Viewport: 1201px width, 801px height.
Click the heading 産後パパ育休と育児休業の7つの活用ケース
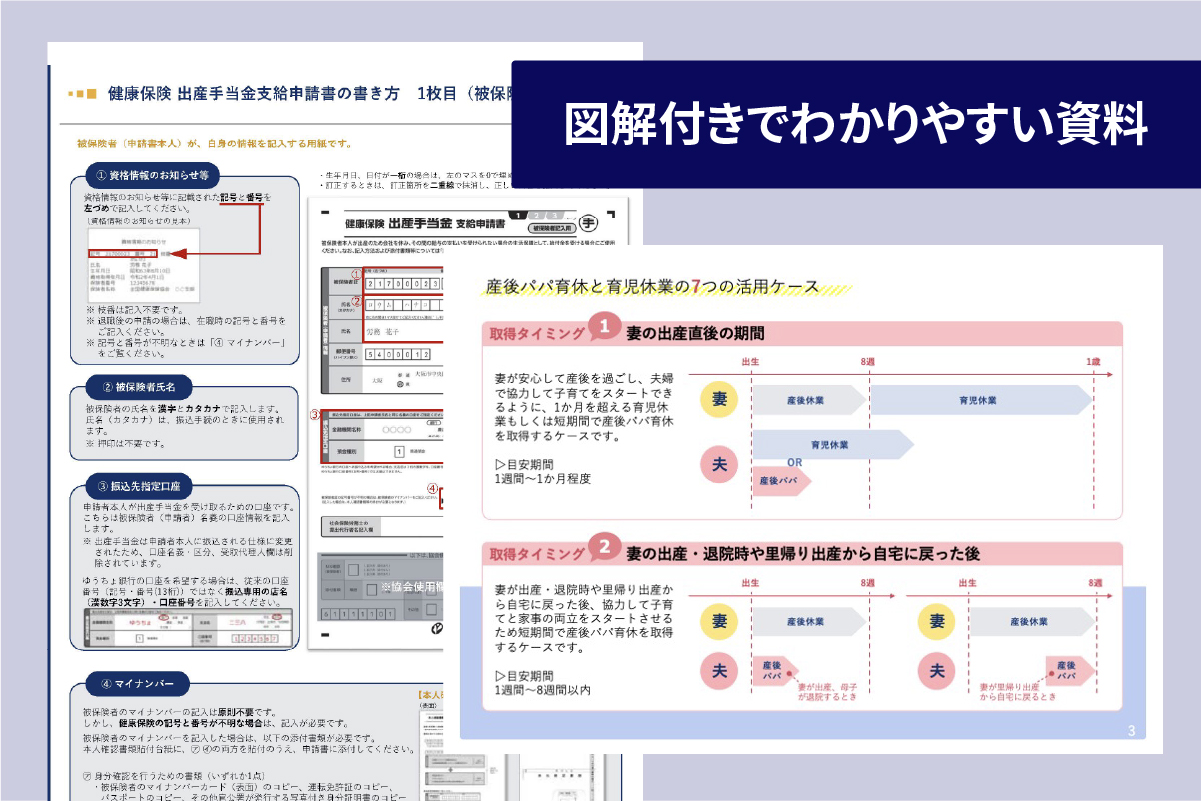click(x=651, y=286)
